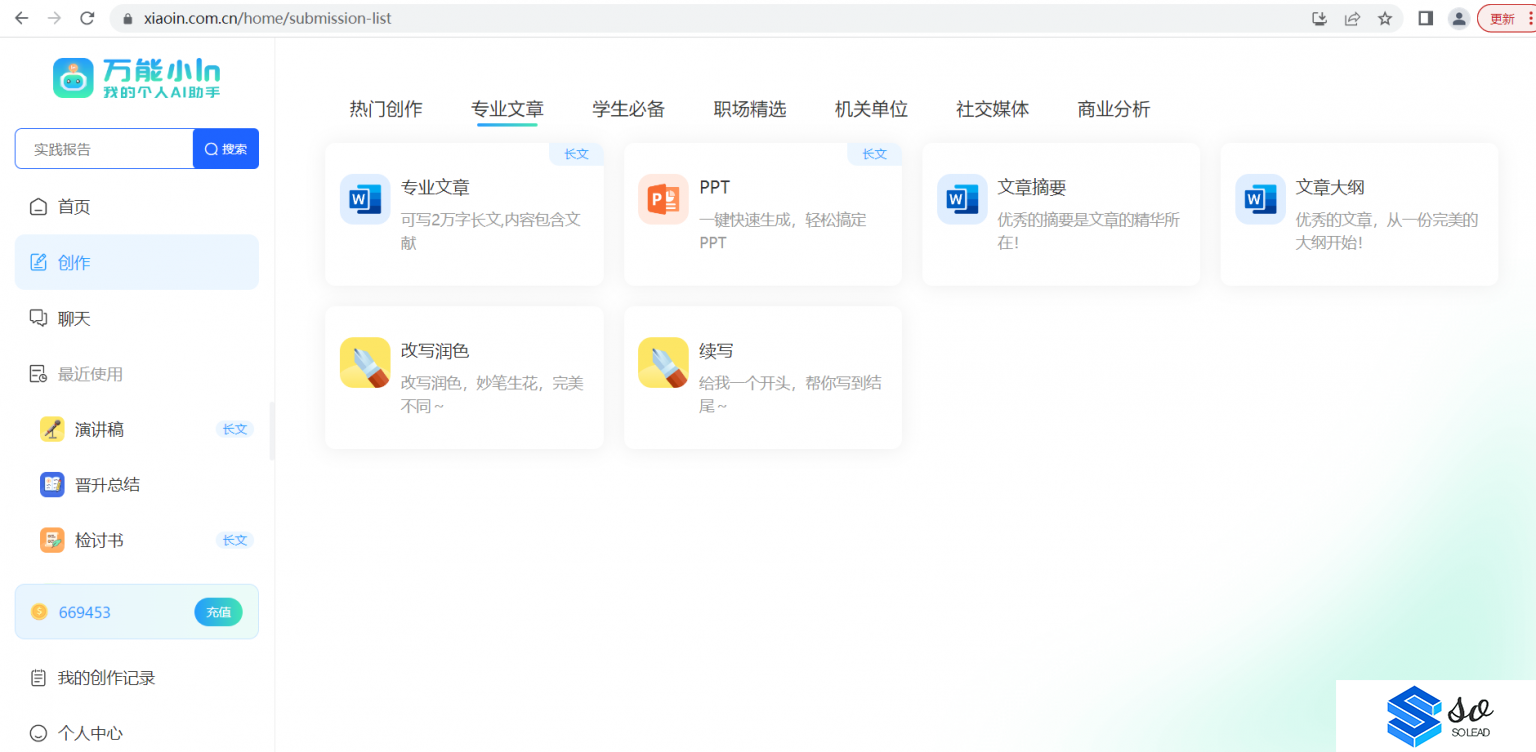The image size is (1536, 752).
Task: Click the 最近使用 section label
Action: tap(90, 374)
